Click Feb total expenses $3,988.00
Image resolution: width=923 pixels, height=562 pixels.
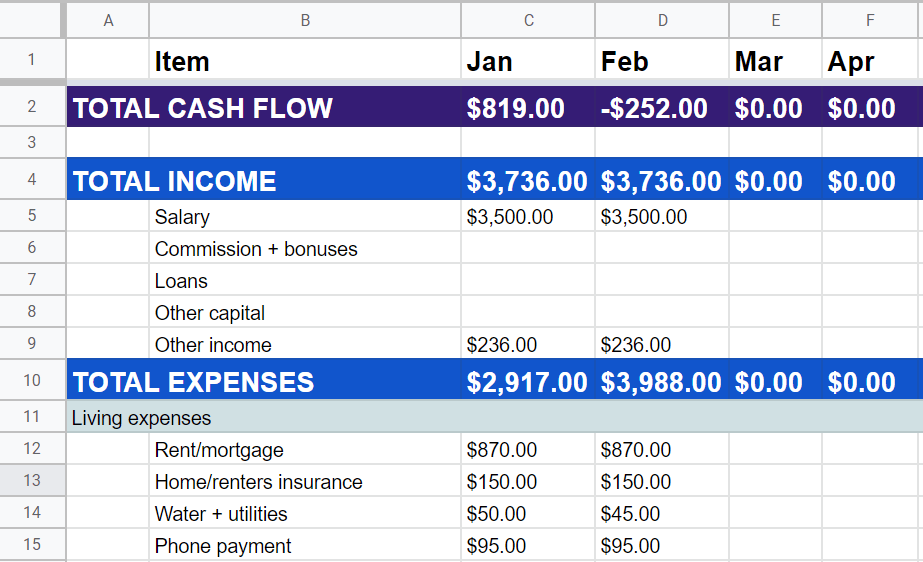[661, 382]
